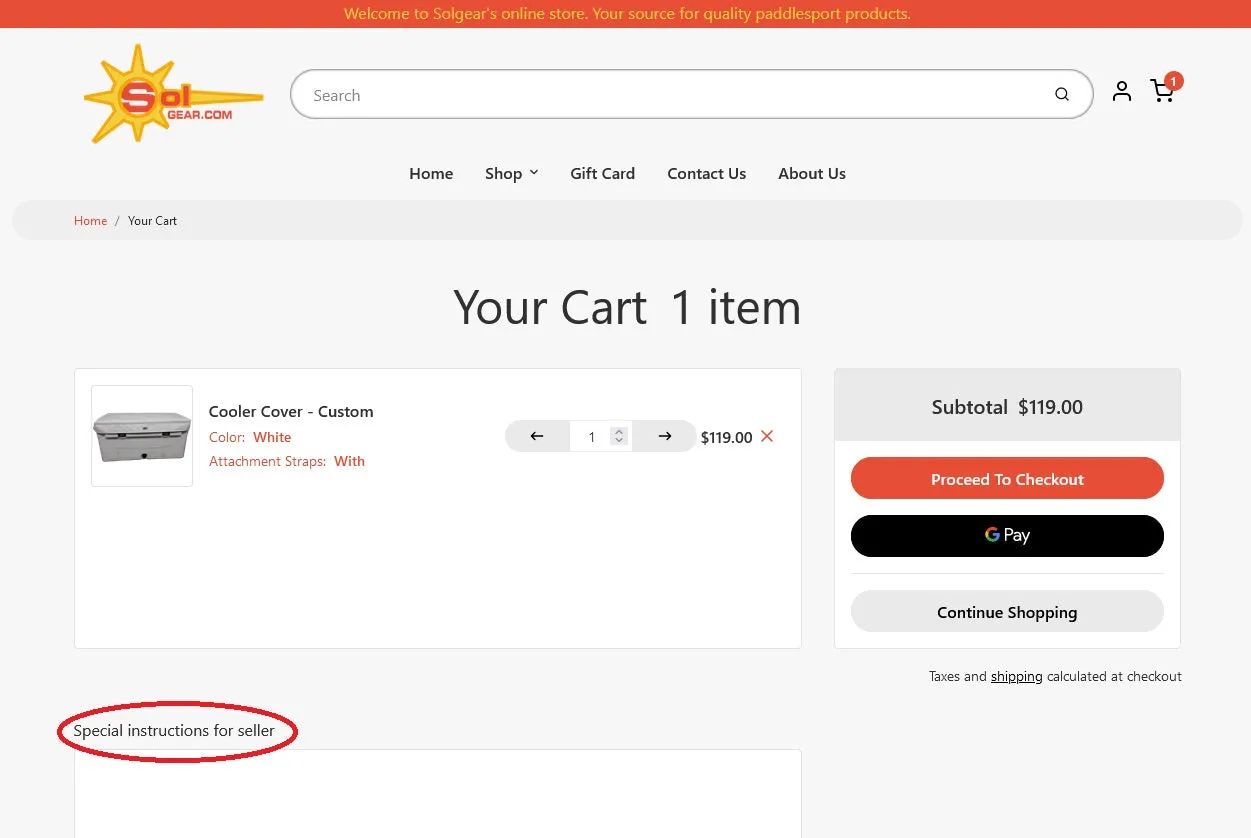Viewport: 1251px width, 838px height.
Task: Open the Gift Card page
Action: pyautogui.click(x=602, y=173)
